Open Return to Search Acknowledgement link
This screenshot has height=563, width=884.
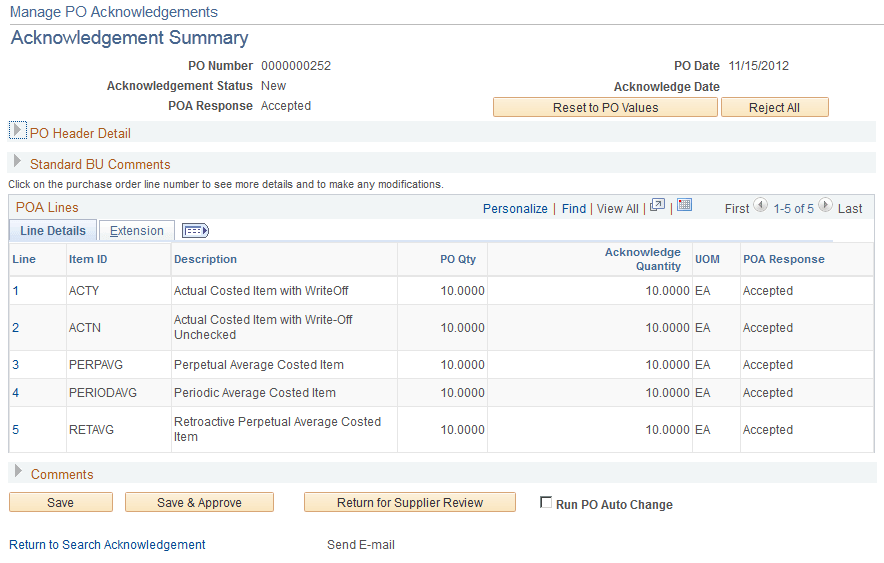(107, 545)
